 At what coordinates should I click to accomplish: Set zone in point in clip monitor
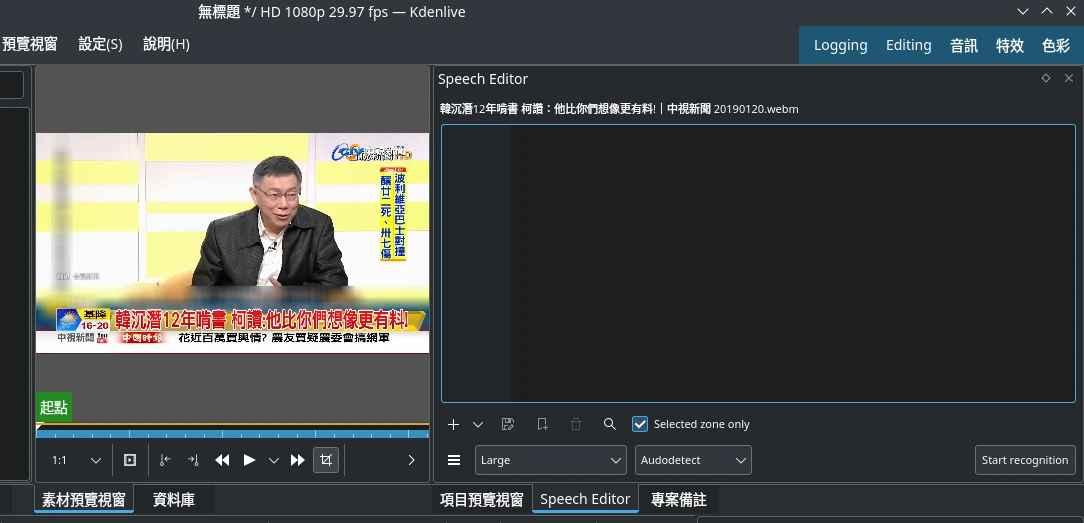coord(165,460)
